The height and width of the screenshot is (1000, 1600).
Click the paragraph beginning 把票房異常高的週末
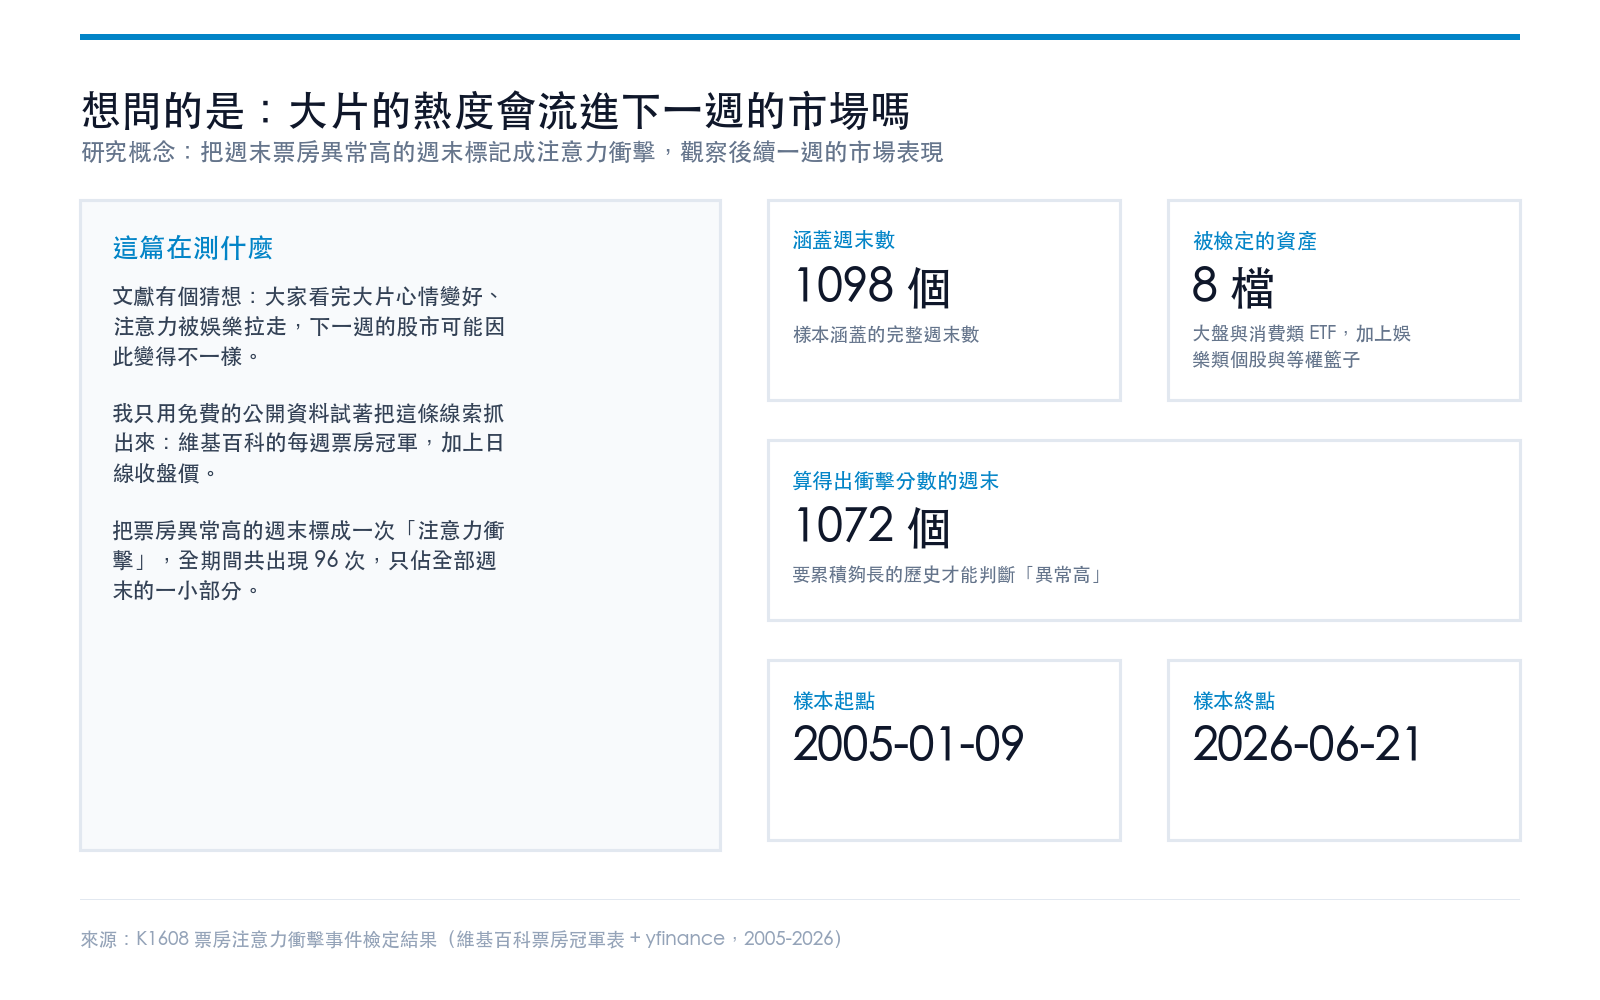click(x=309, y=560)
